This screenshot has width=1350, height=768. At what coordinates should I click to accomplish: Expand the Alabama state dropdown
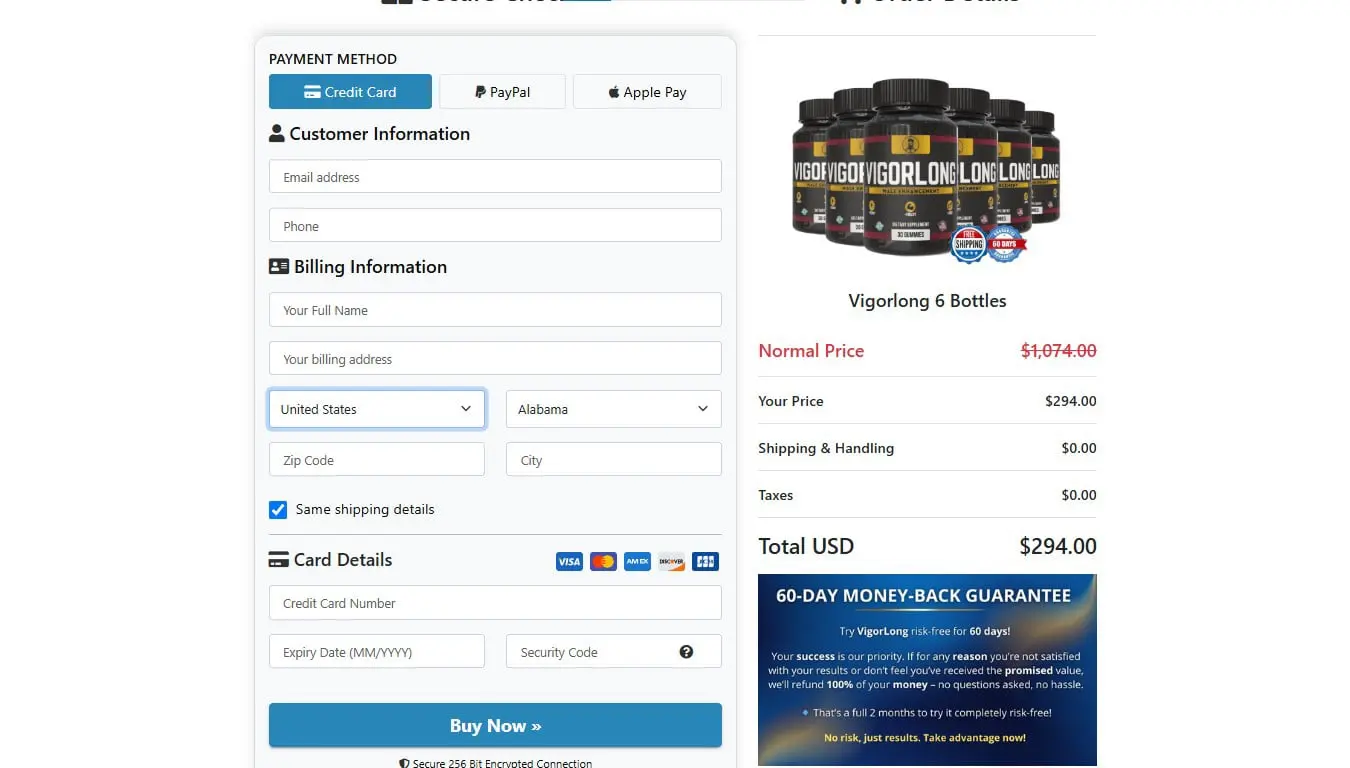(x=613, y=409)
